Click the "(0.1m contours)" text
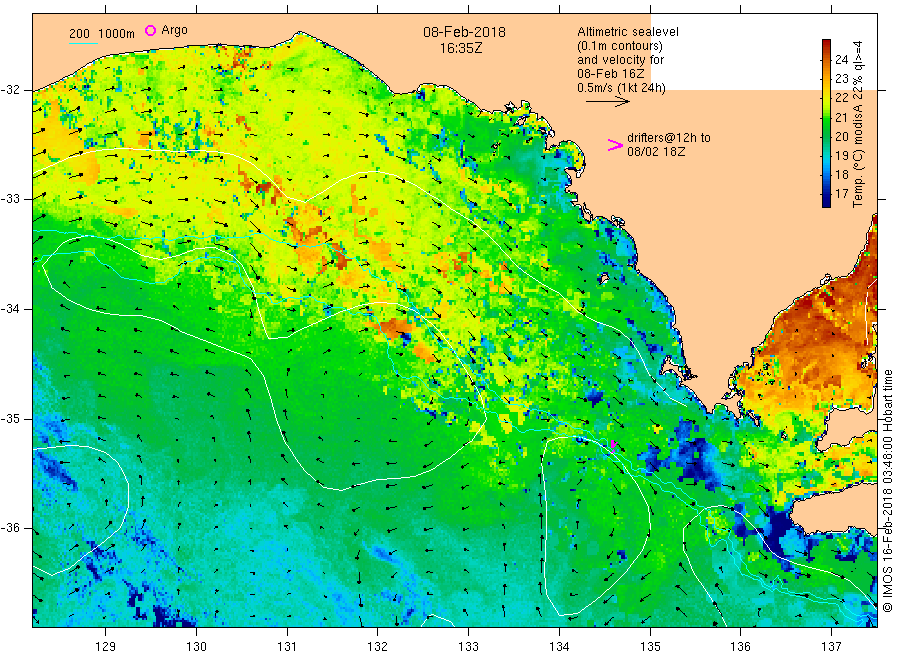The width and height of the screenshot is (900, 660). click(620, 46)
